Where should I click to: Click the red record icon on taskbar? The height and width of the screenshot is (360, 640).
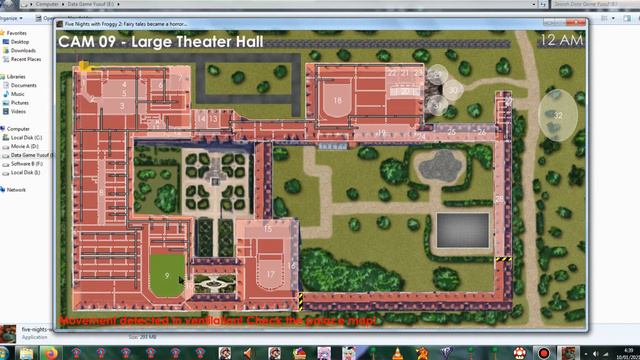[x=544, y=353]
